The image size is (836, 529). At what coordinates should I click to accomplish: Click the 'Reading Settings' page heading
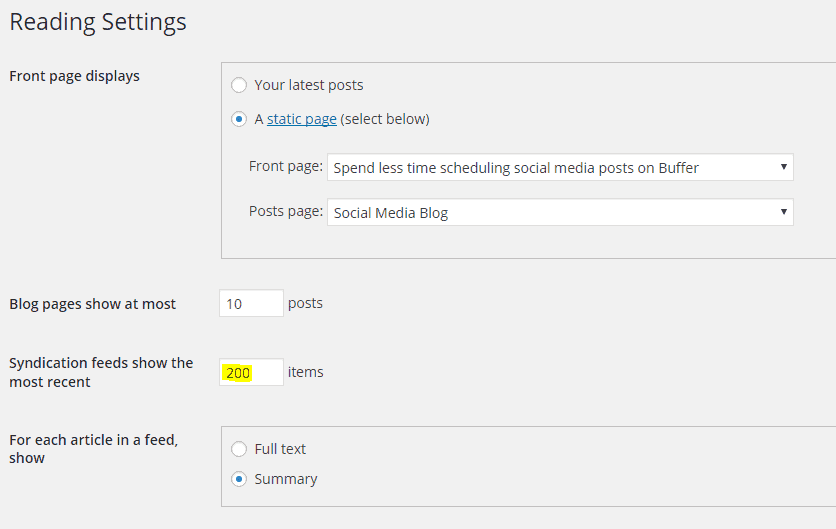point(98,21)
